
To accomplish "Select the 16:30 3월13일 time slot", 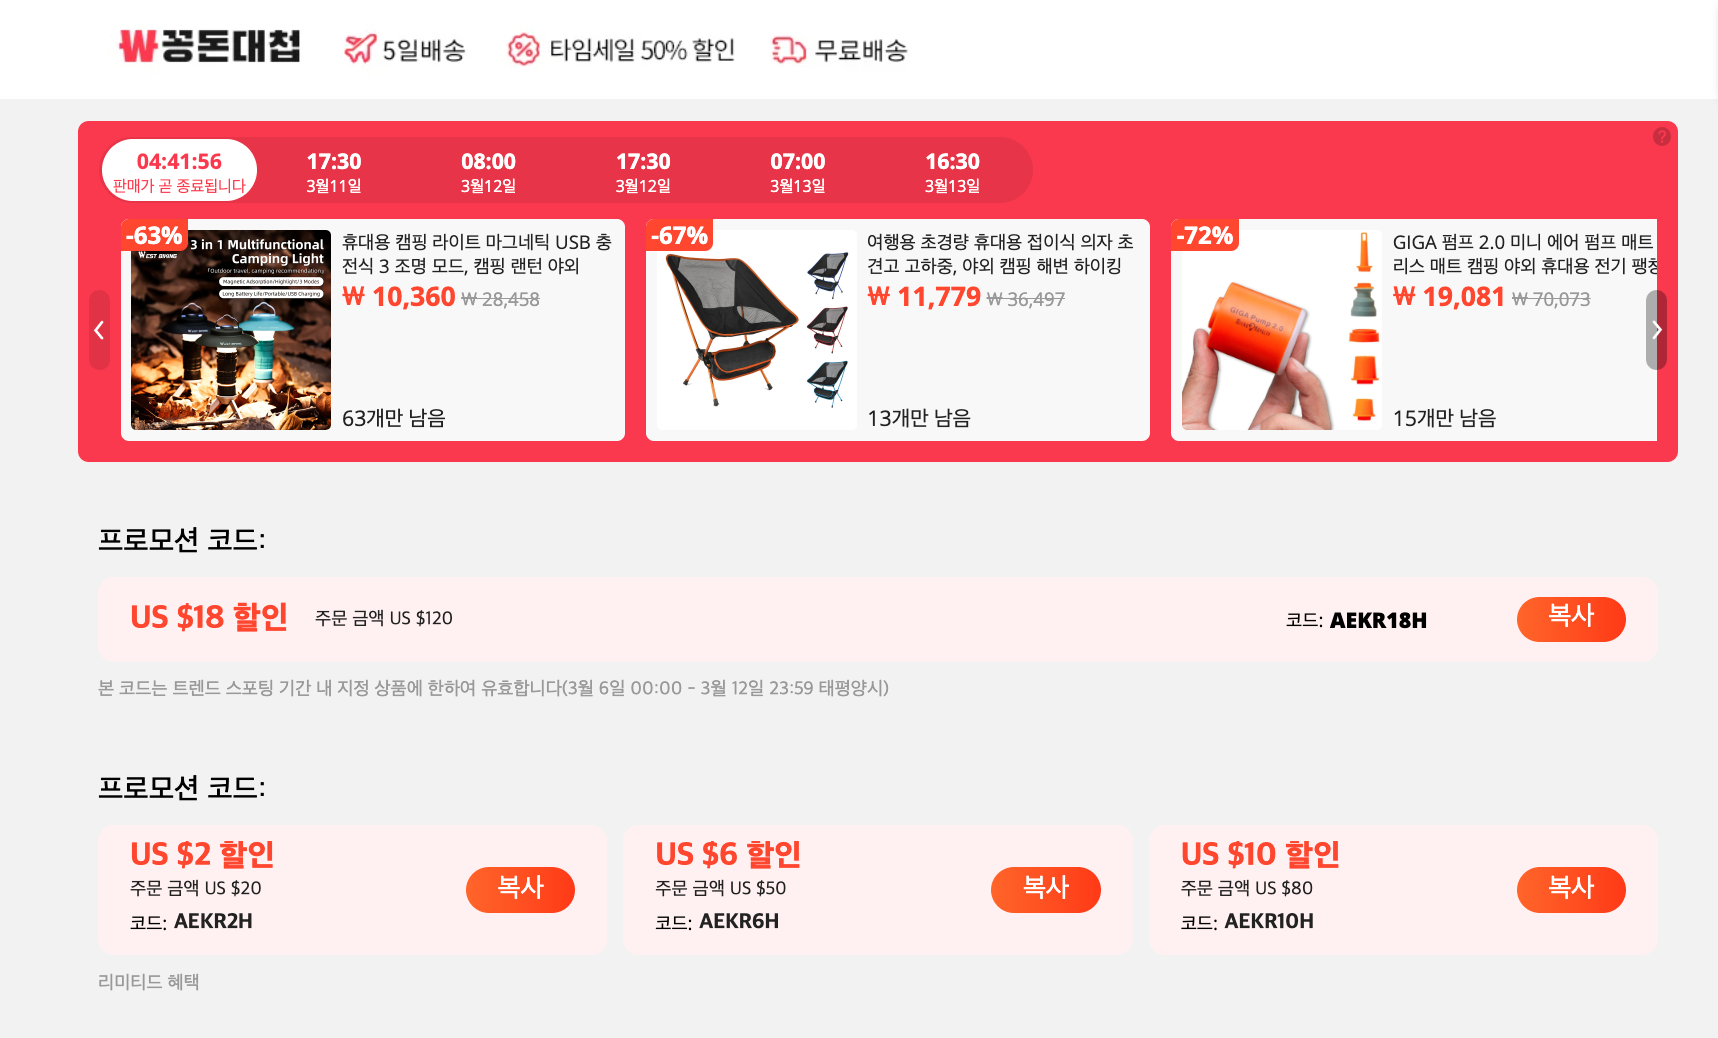I will [952, 172].
